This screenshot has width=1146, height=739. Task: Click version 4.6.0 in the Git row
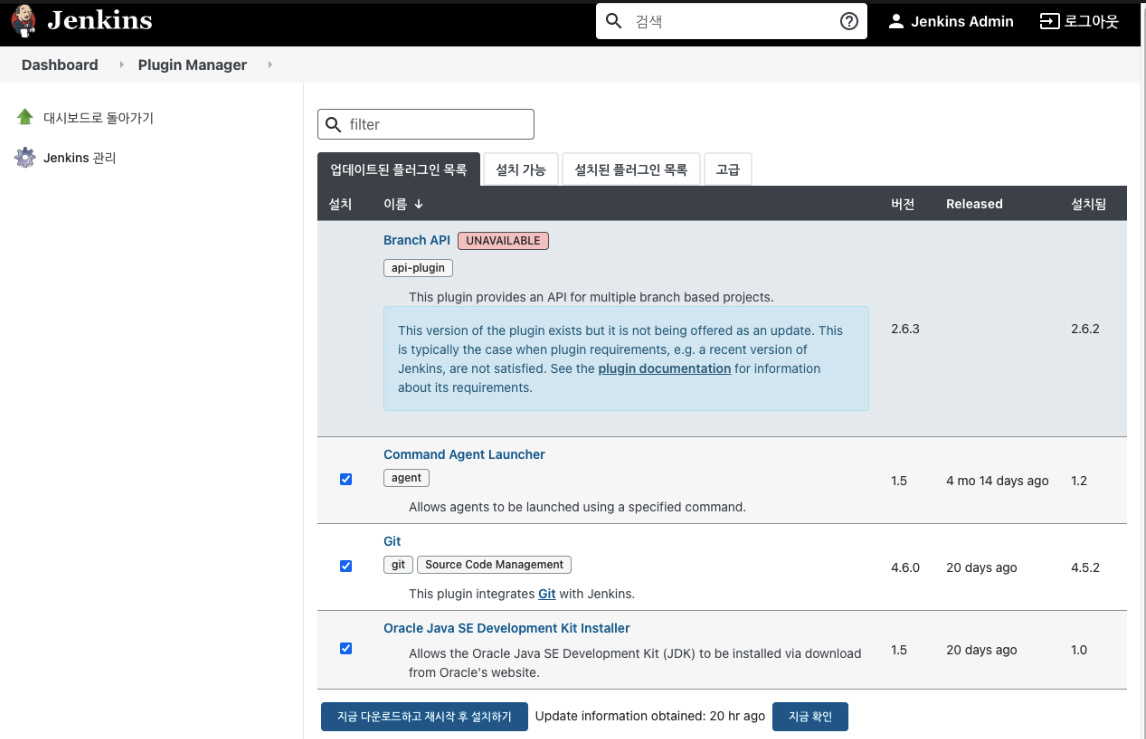[x=905, y=567]
